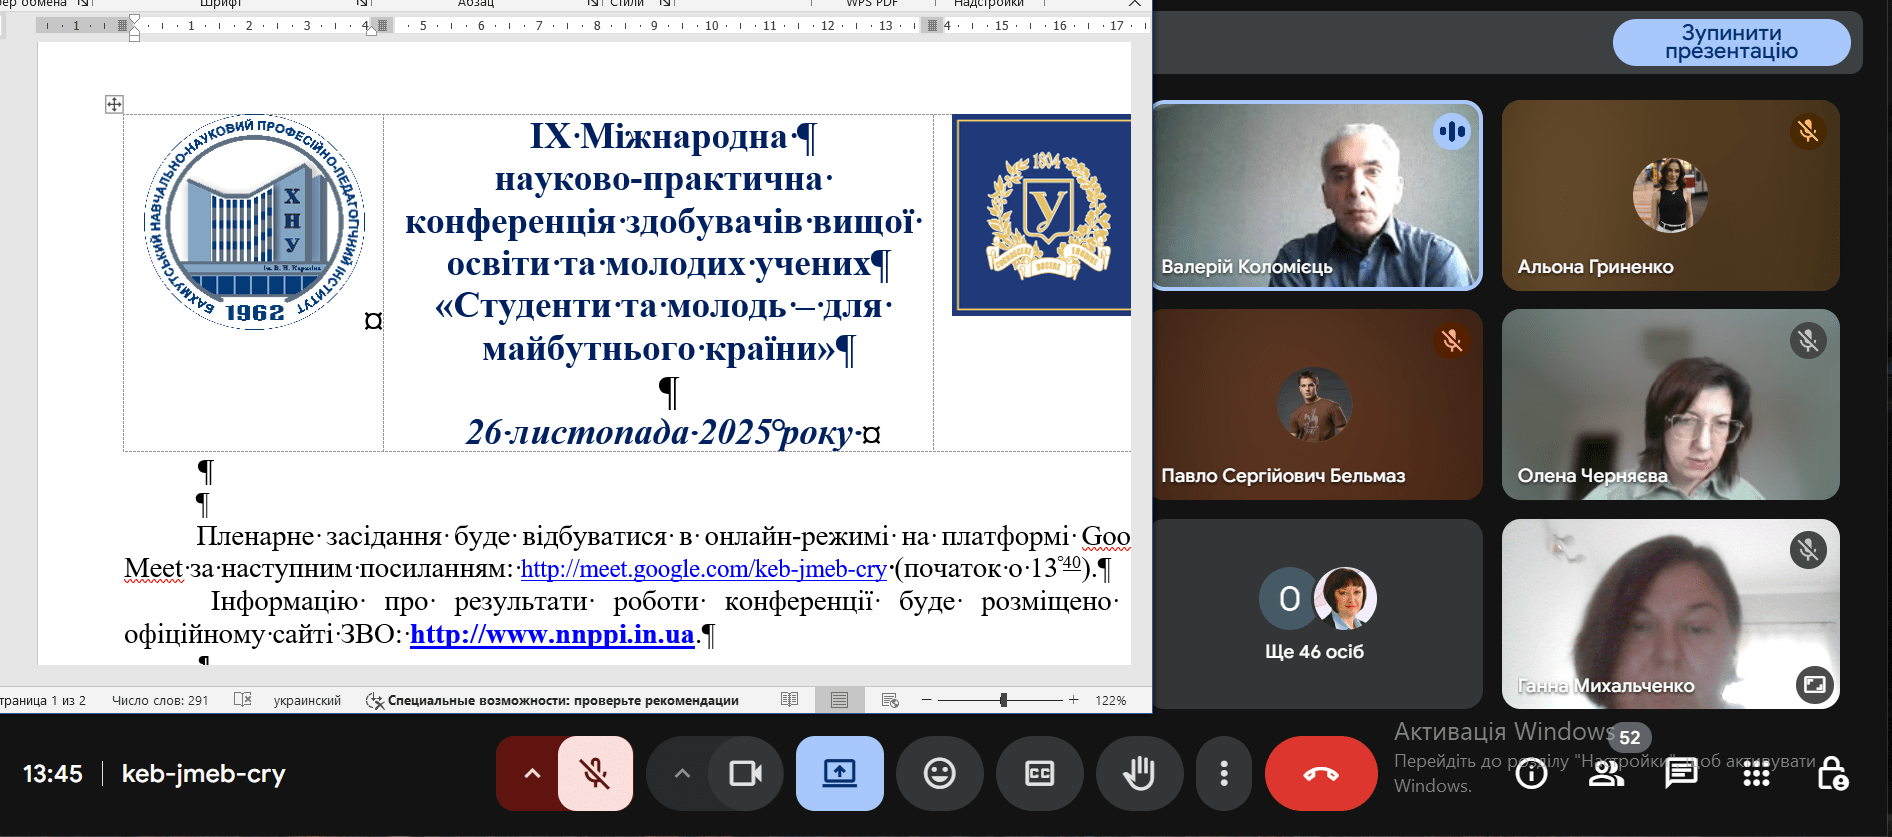
Task: Show the participants people panel
Action: 1606,773
